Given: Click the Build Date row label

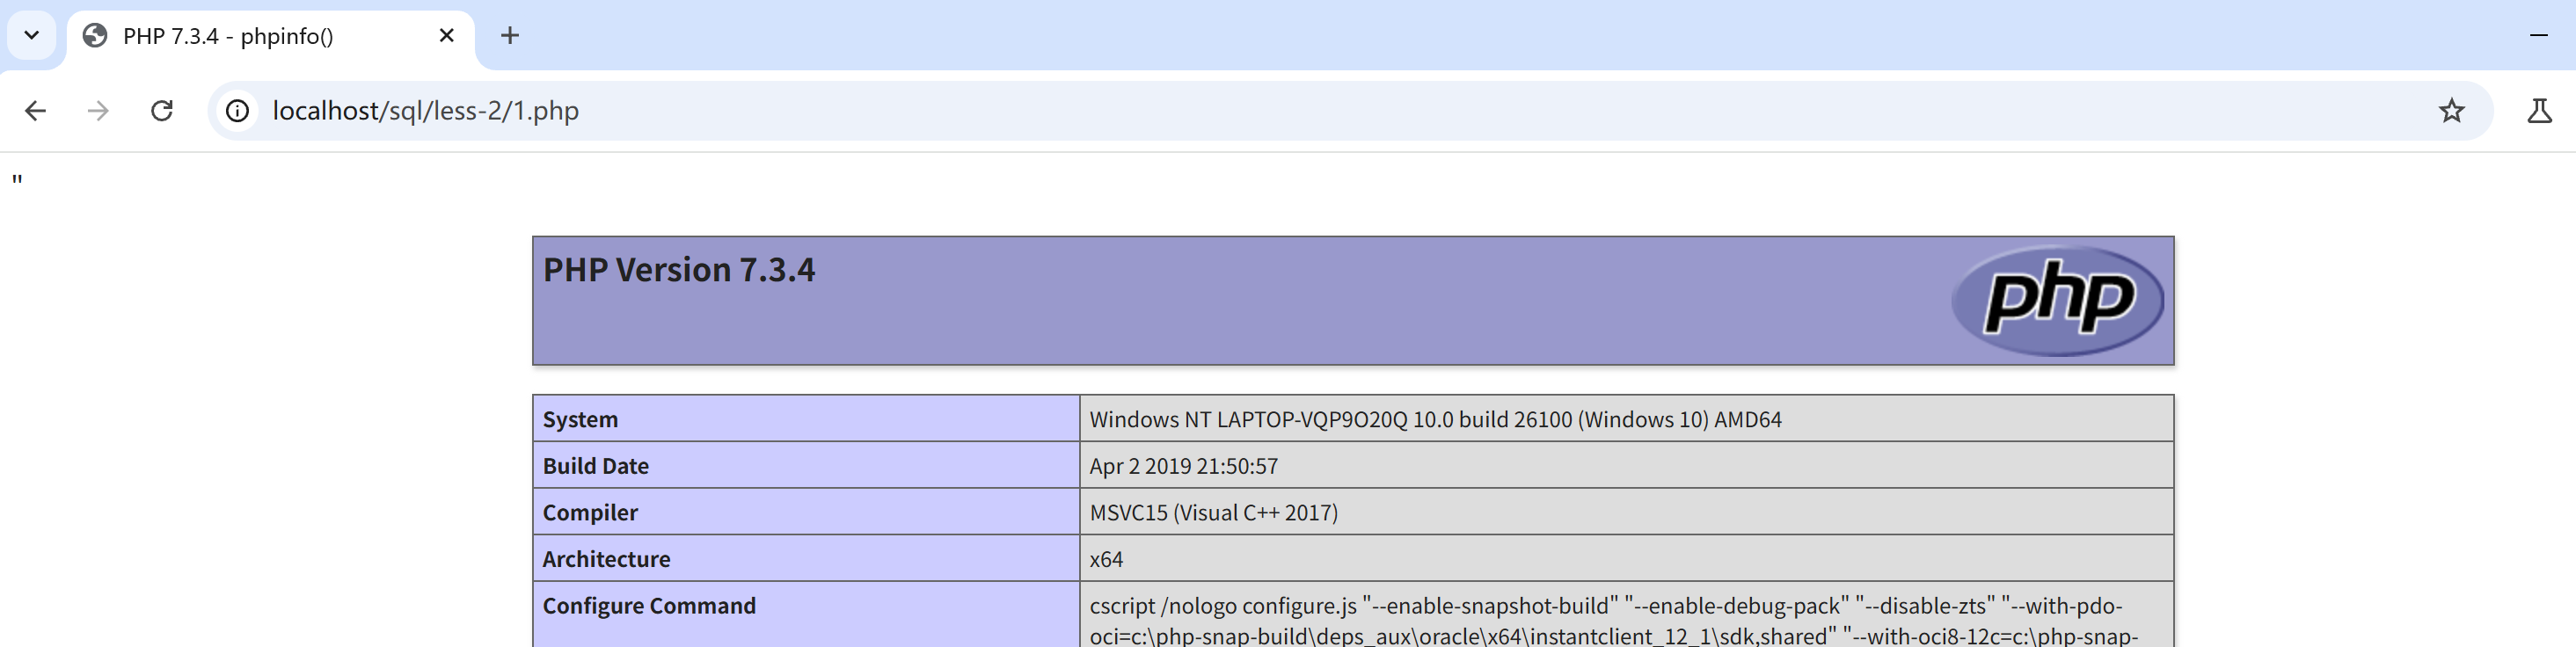Looking at the screenshot, I should pyautogui.click(x=596, y=466).
